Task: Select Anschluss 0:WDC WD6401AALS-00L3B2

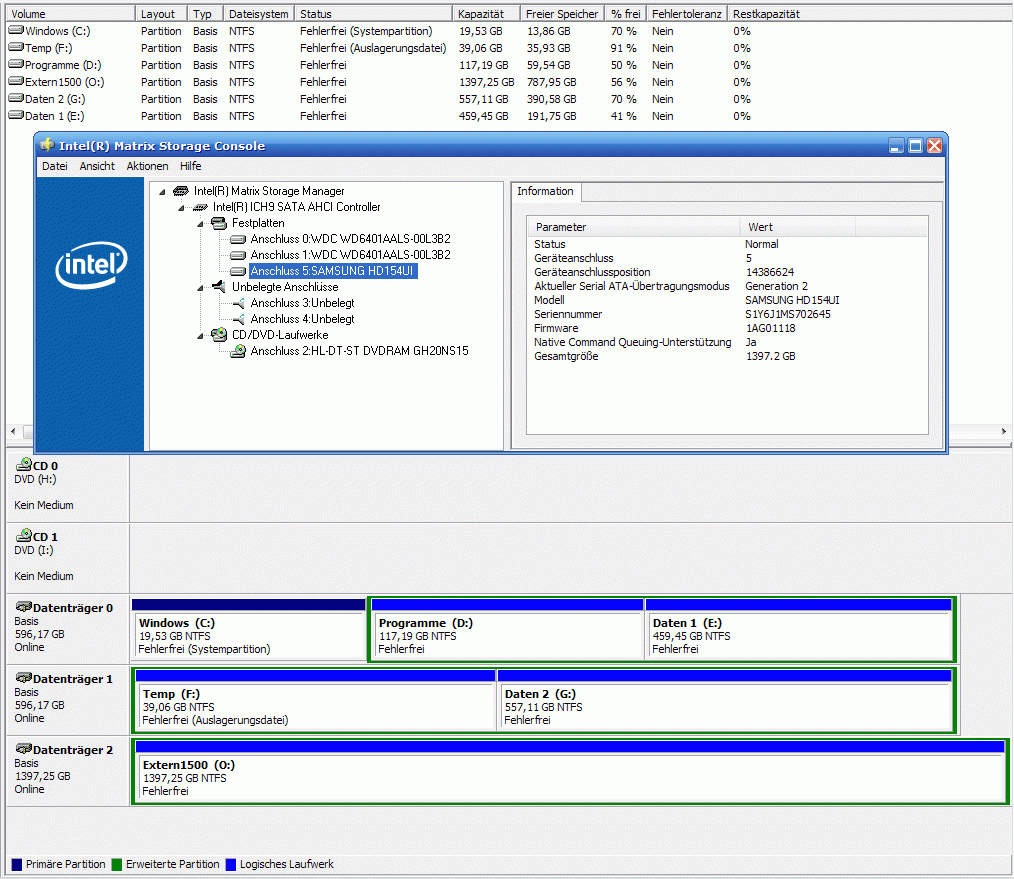Action: click(x=351, y=239)
